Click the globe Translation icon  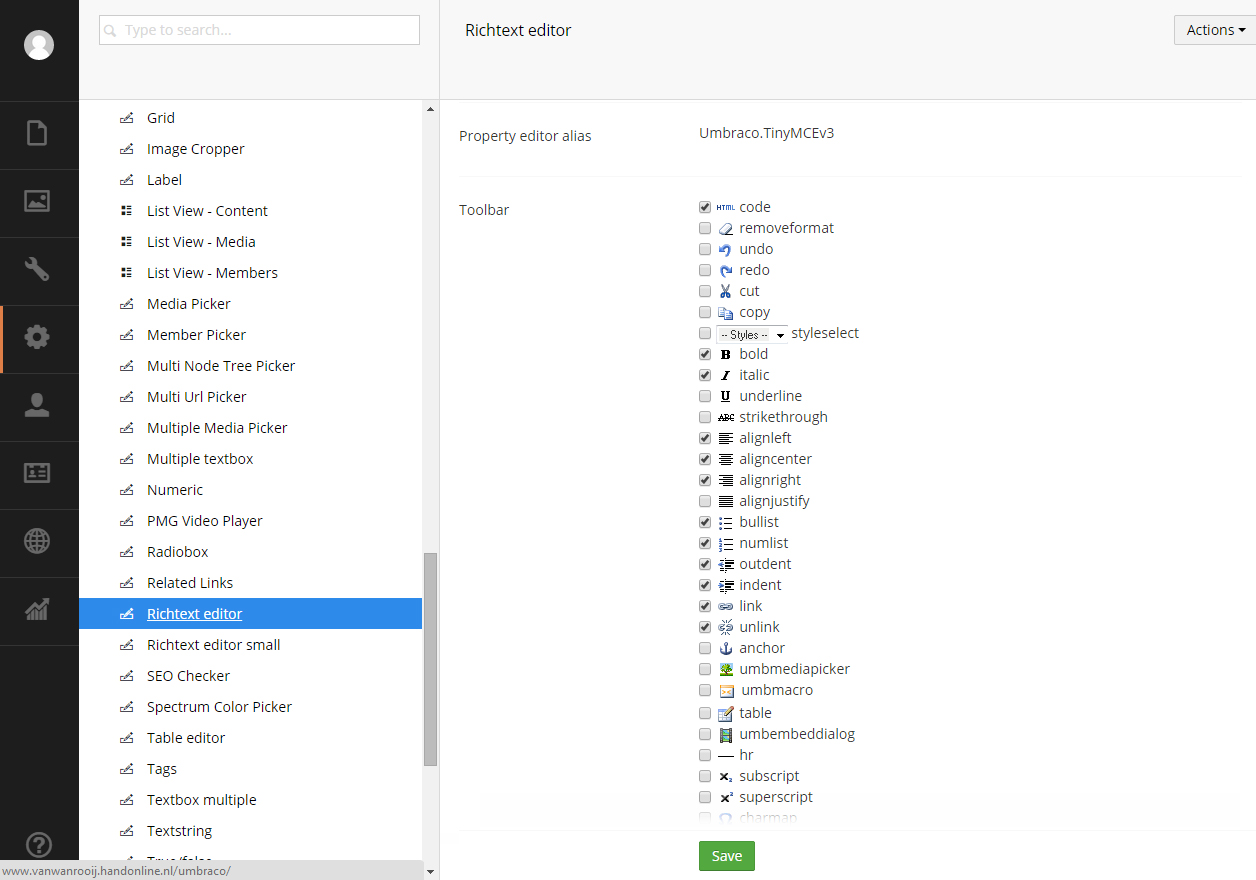pyautogui.click(x=37, y=541)
